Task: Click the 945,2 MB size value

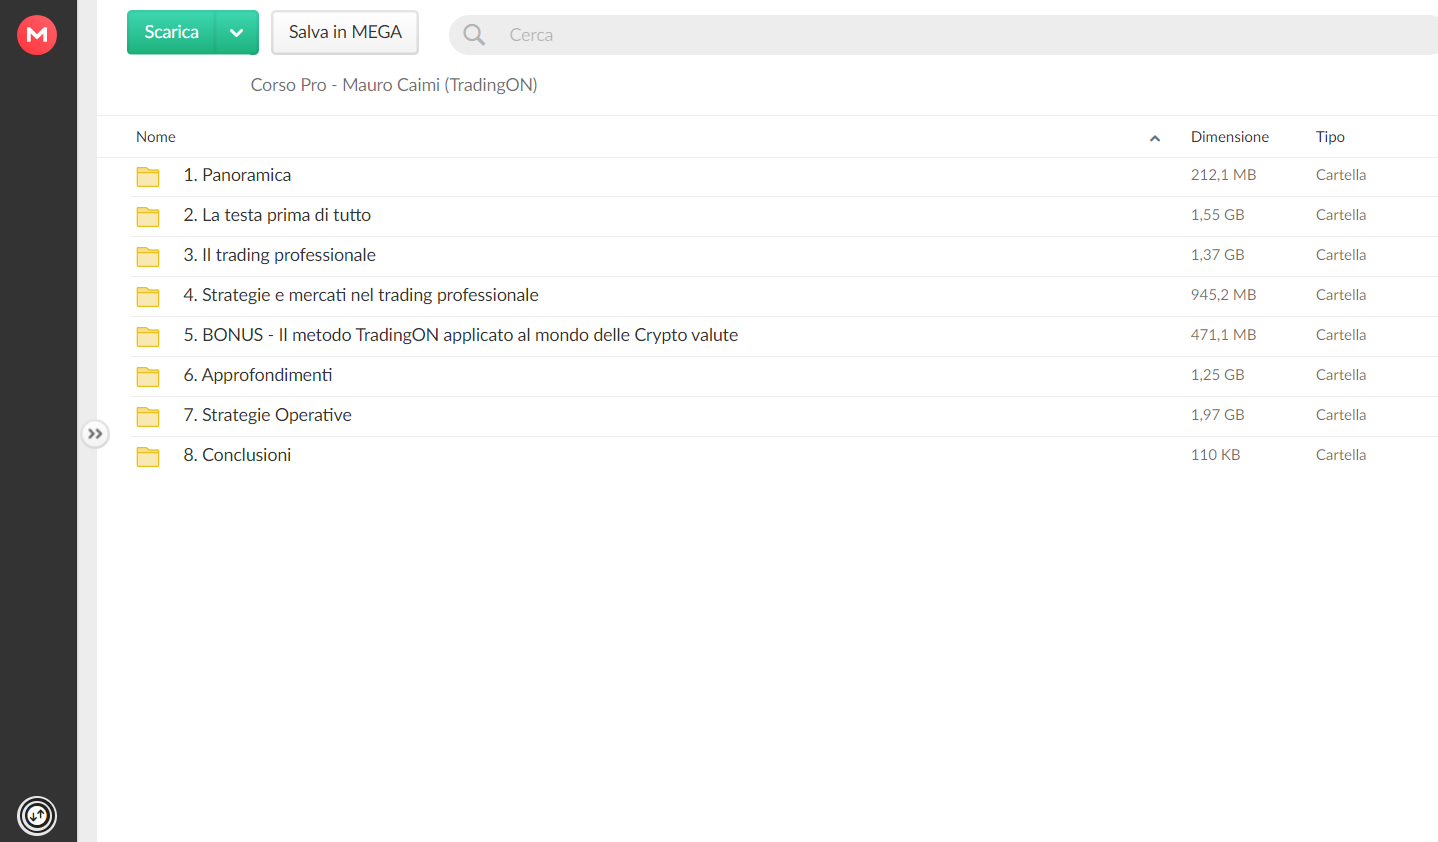Action: pos(1223,295)
